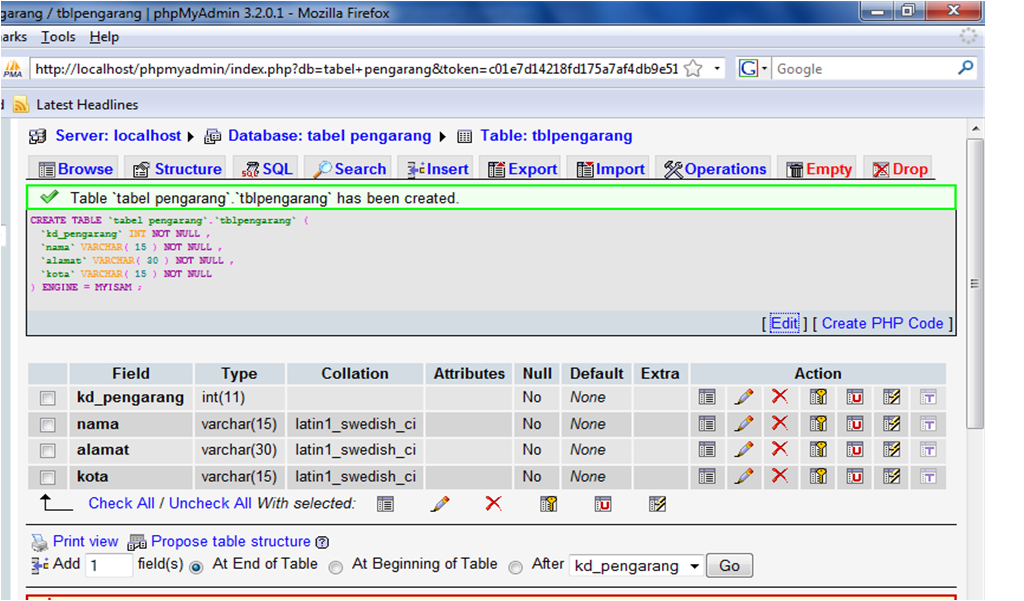Drop the nama field with red X
Image resolution: width=1024 pixels, height=601 pixels.
pyautogui.click(x=780, y=423)
